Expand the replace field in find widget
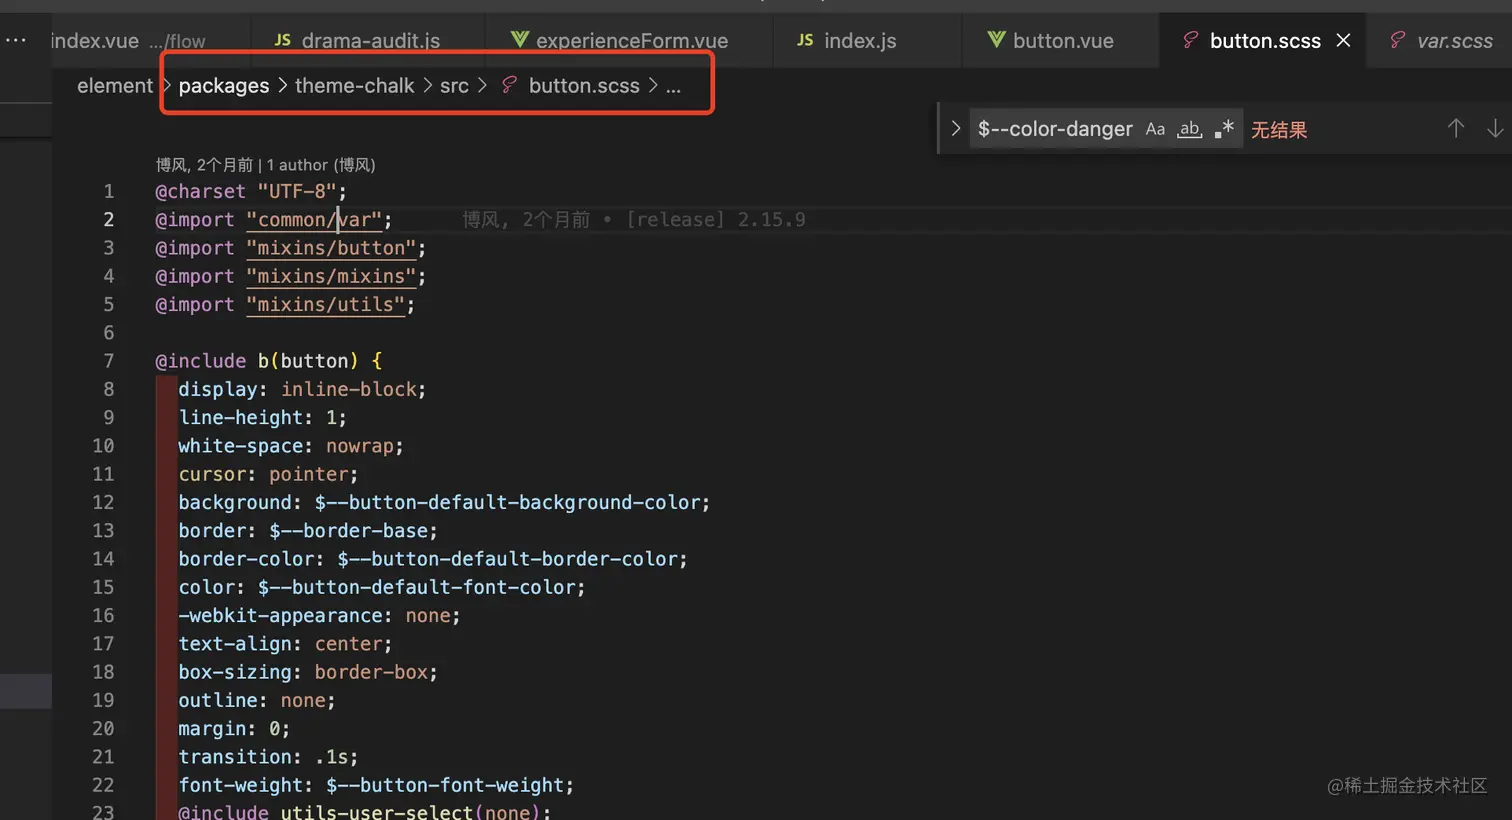The height and width of the screenshot is (820, 1512). pos(955,129)
